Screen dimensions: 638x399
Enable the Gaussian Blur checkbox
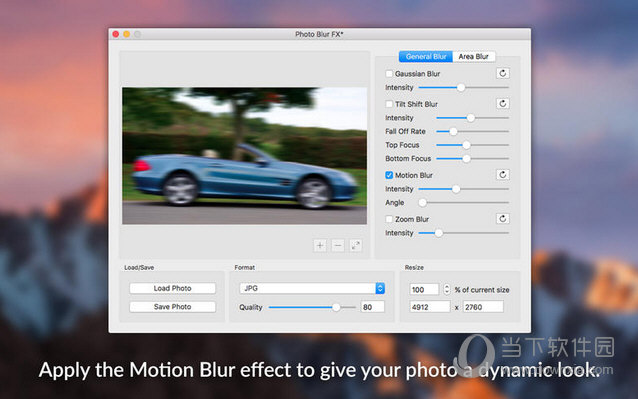389,74
